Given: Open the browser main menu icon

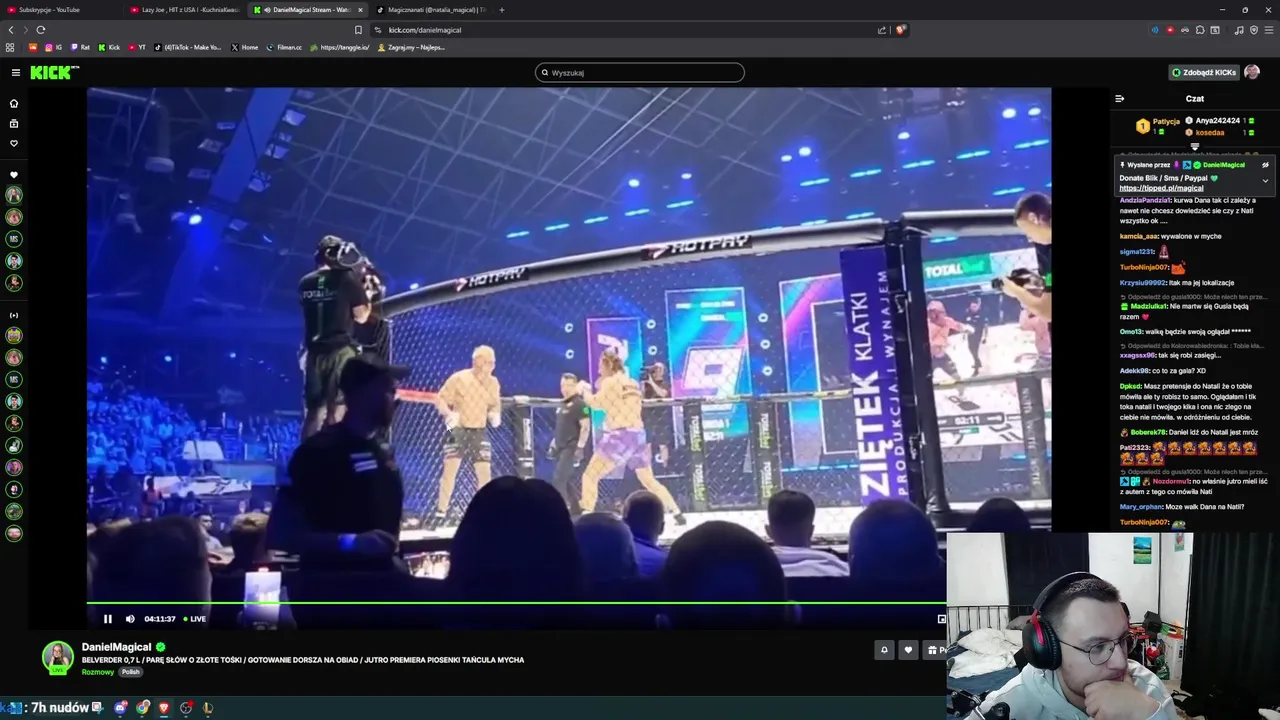Looking at the screenshot, I should (x=1269, y=30).
